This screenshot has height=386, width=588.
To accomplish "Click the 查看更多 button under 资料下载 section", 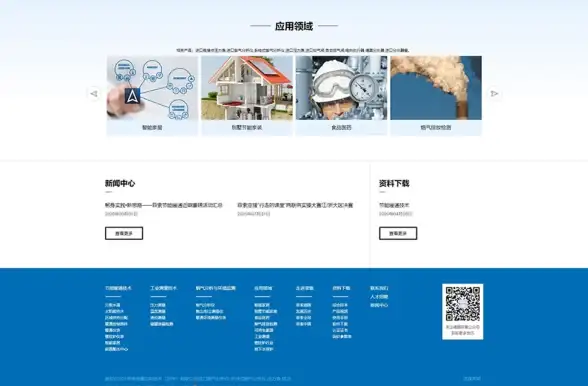I will tap(398, 233).
